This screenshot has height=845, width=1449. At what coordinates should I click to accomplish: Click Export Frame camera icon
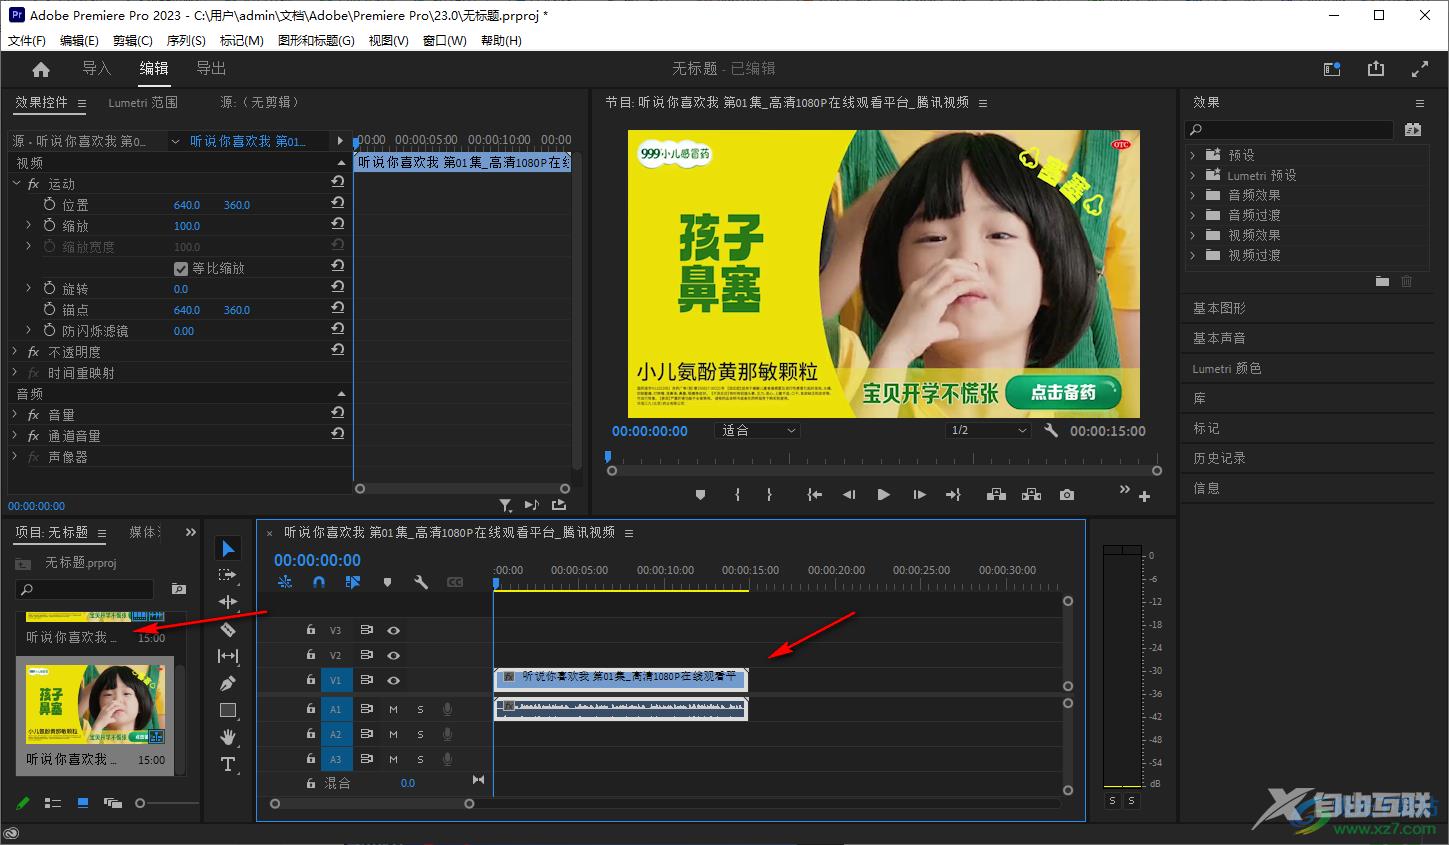coord(1067,494)
